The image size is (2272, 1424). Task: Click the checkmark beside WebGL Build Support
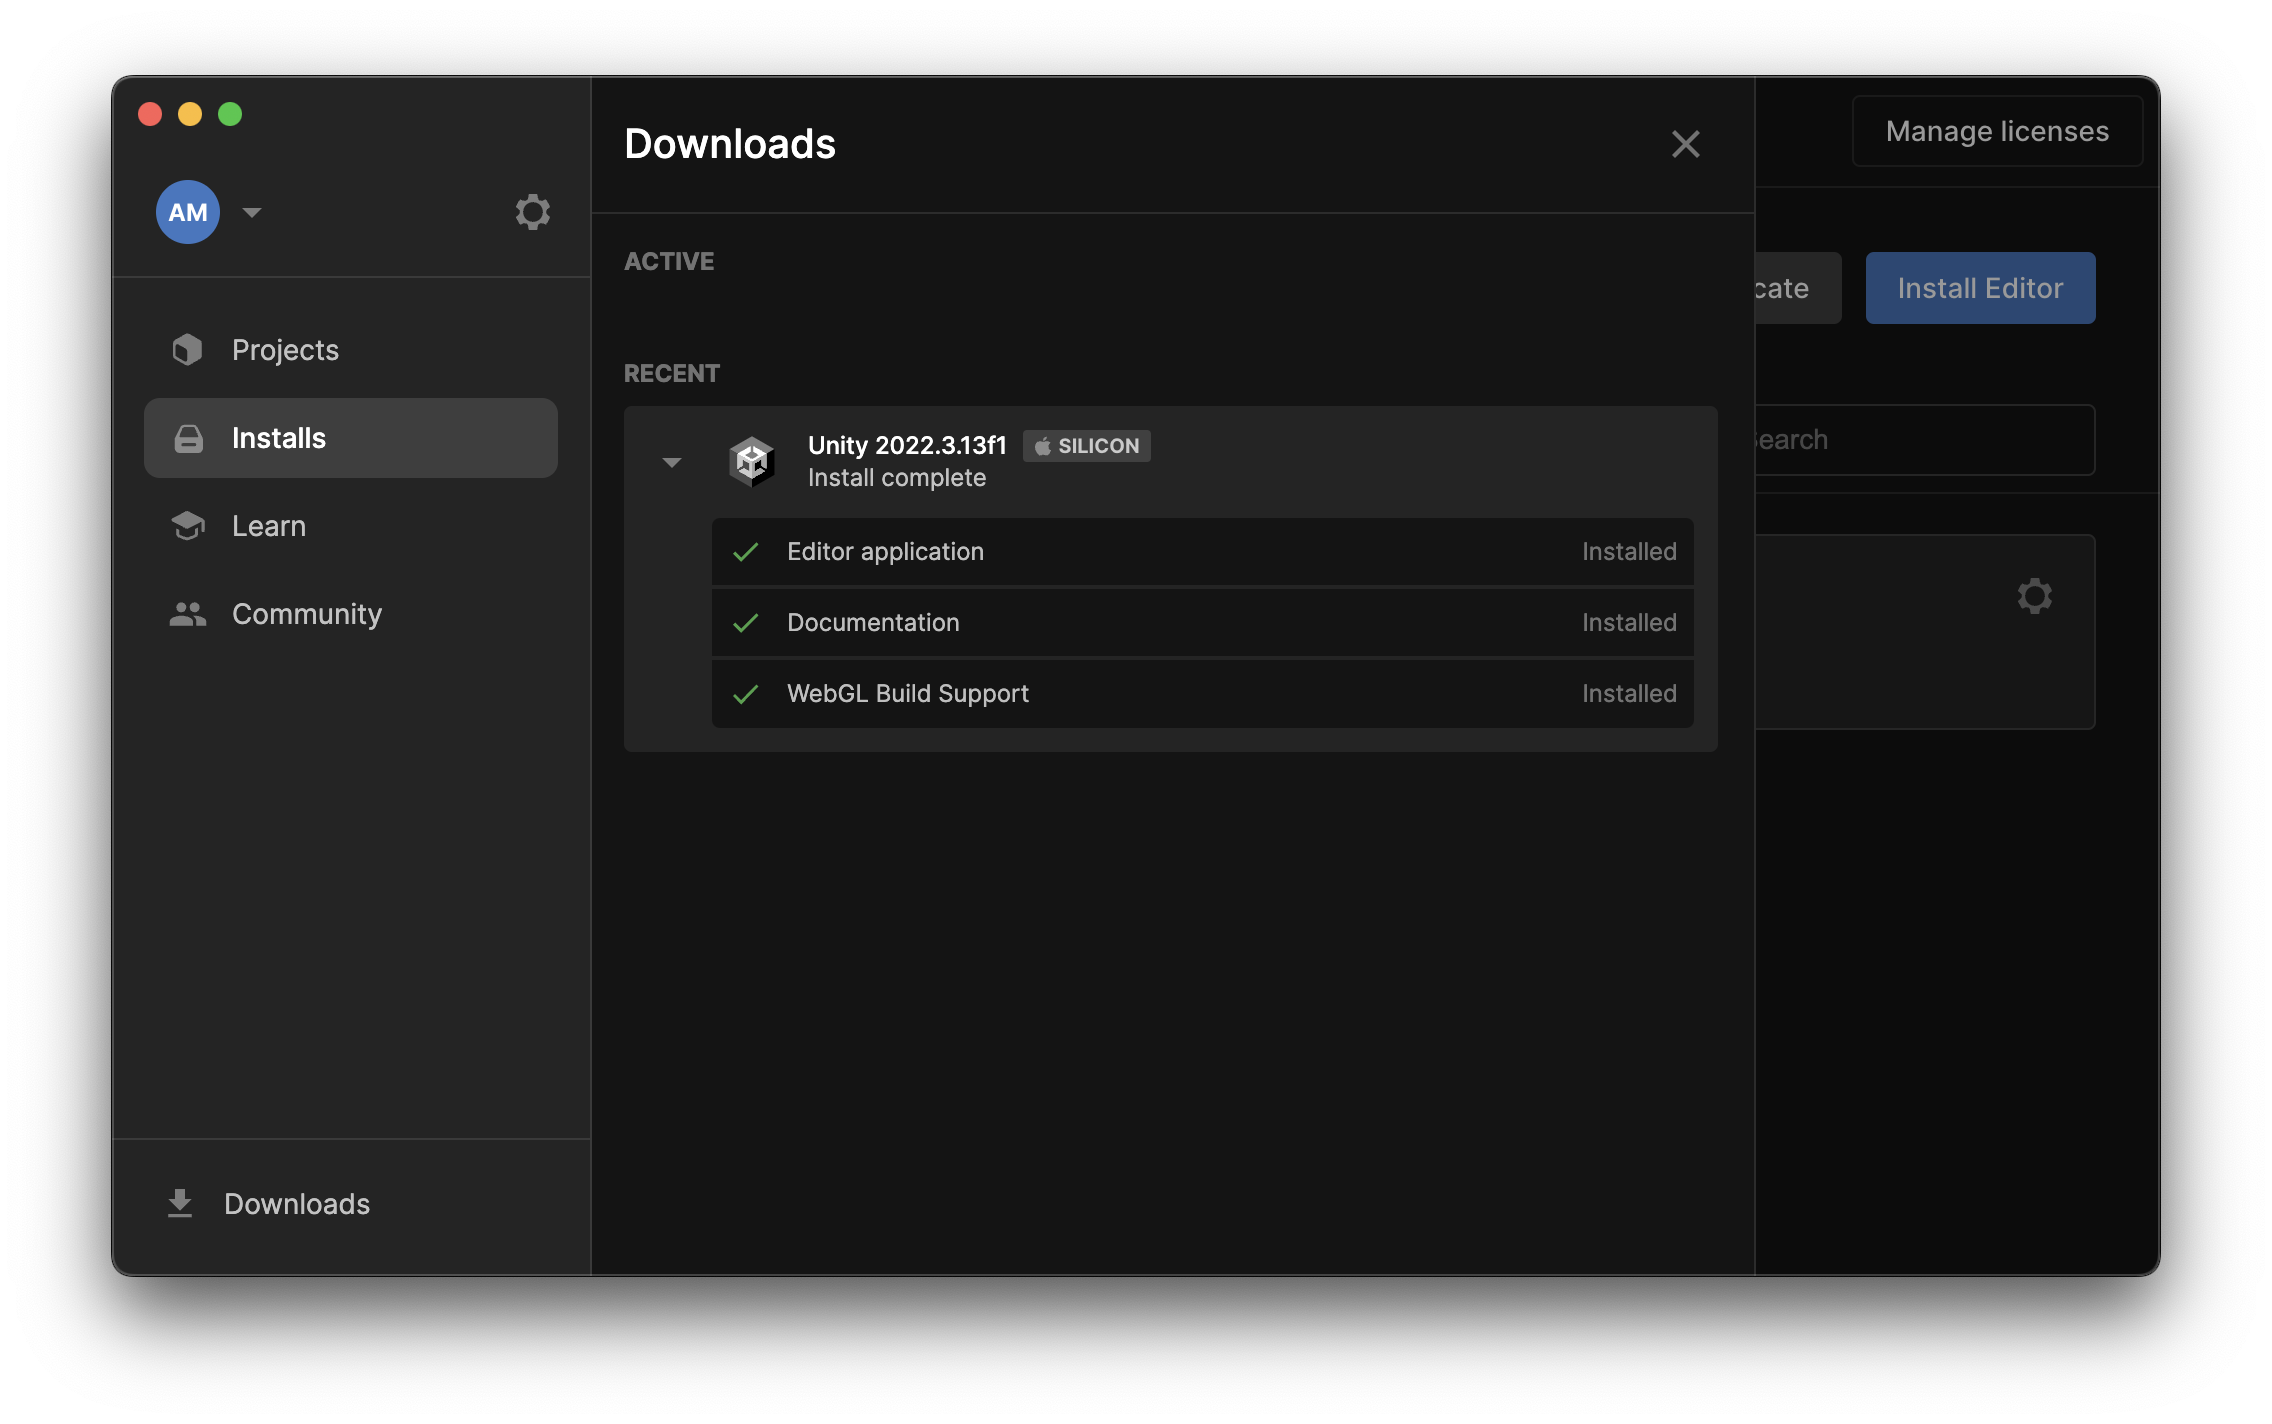click(746, 693)
